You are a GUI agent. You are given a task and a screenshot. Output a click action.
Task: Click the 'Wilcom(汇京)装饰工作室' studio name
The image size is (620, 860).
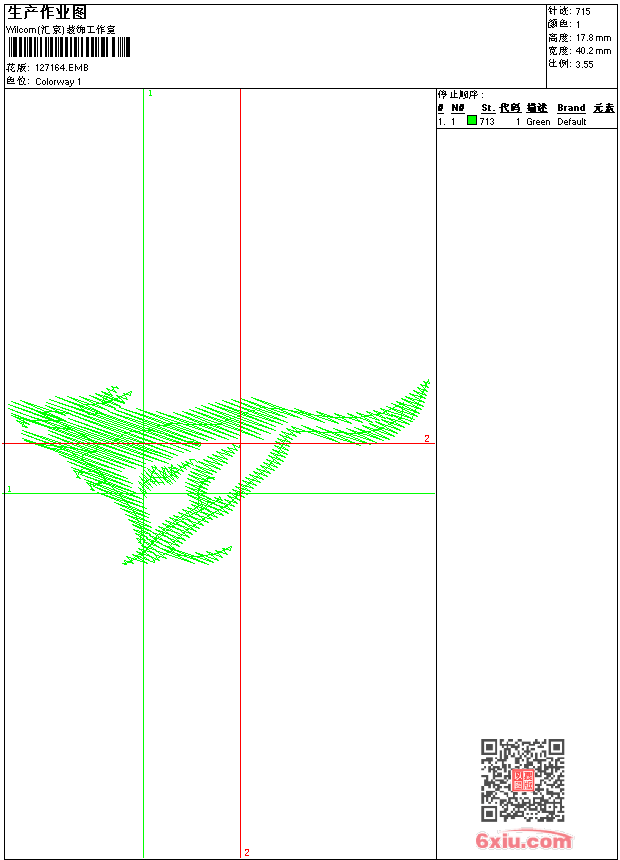tap(60, 30)
